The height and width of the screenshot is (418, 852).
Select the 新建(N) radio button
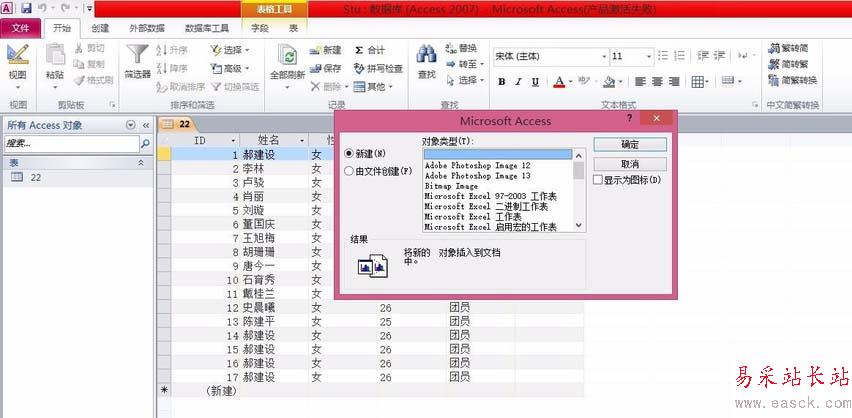[349, 154]
